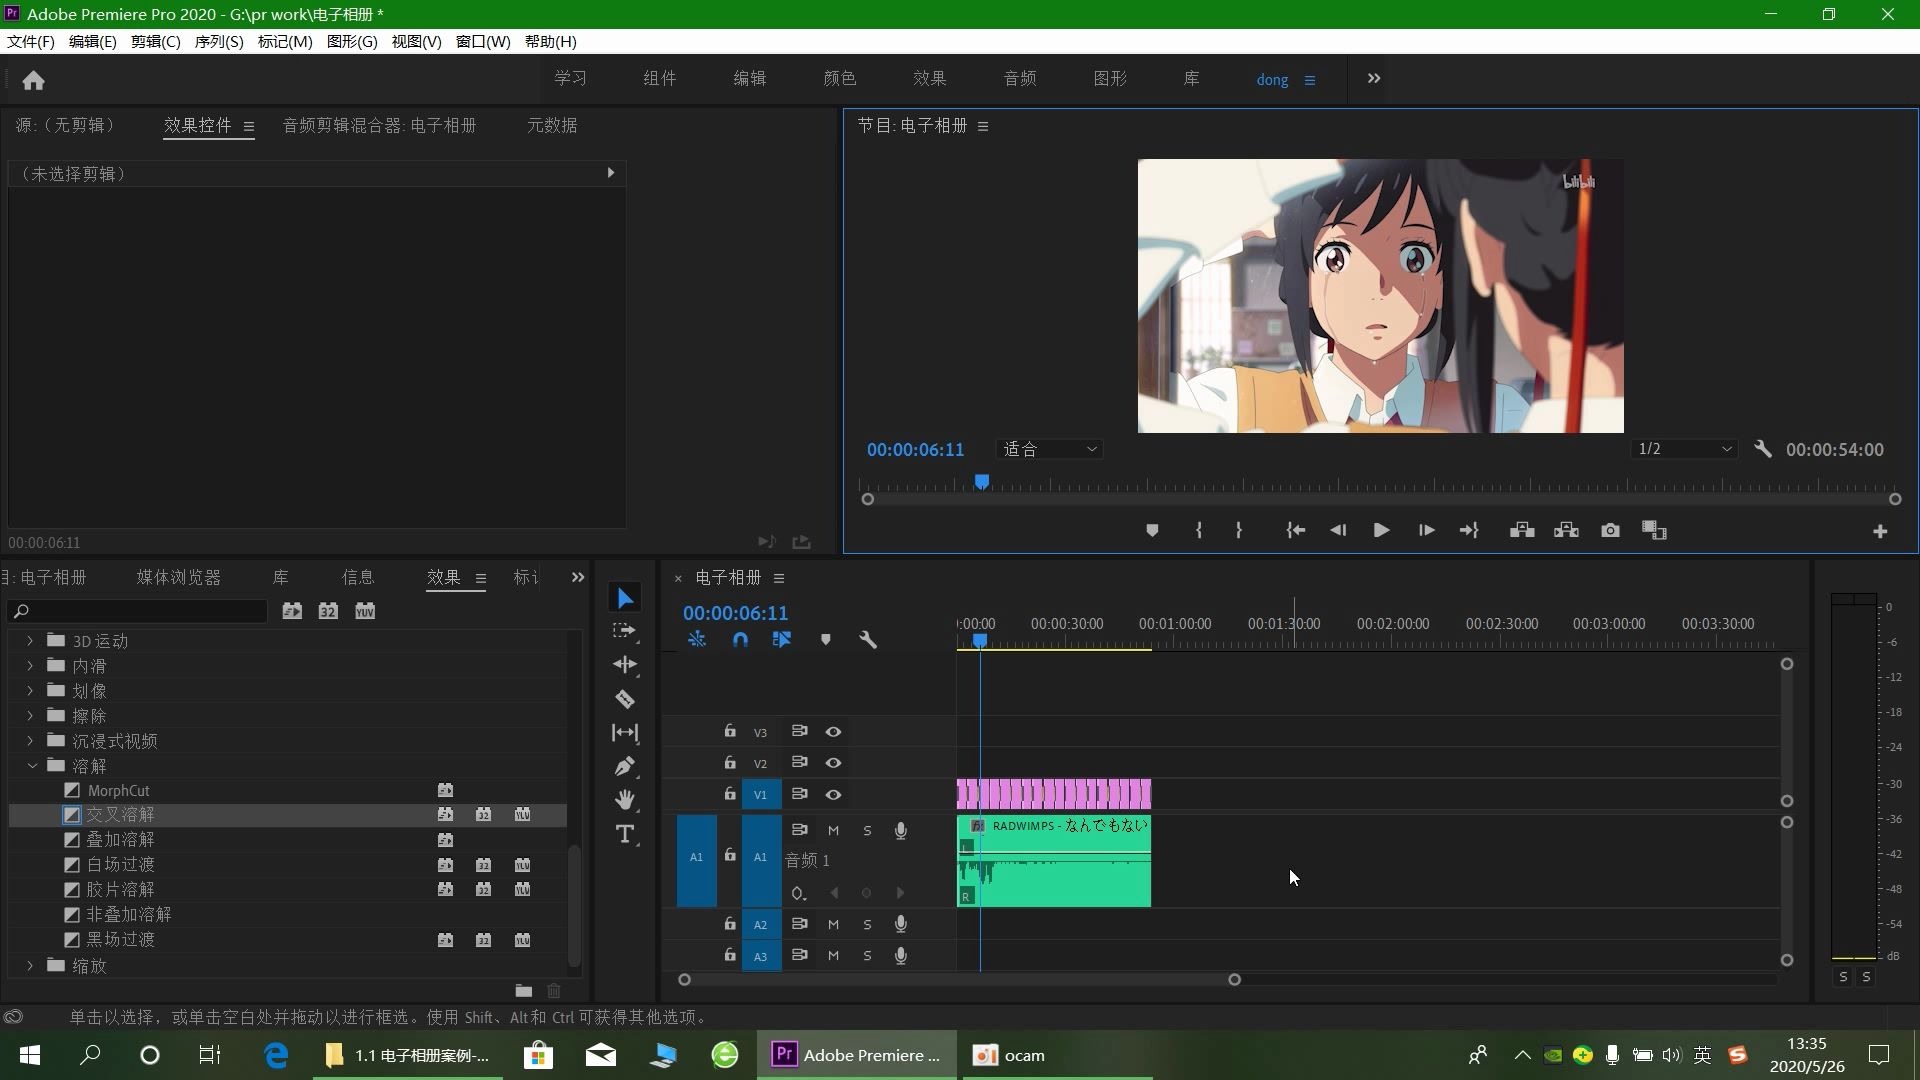This screenshot has height=1080, width=1920.
Task: Select the Selection tool arrow
Action: (625, 598)
